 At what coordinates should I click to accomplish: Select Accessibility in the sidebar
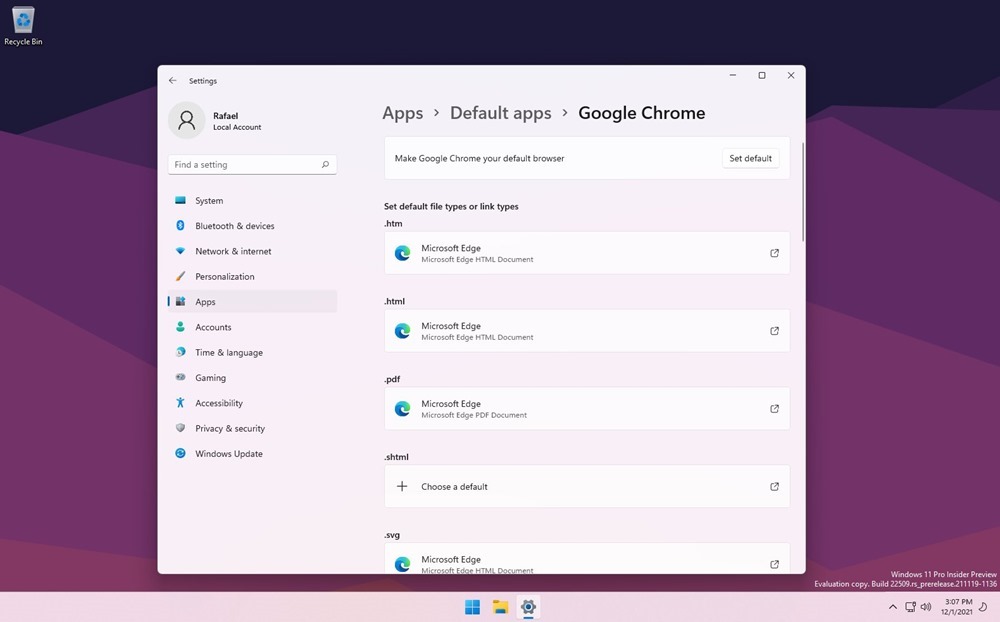(x=253, y=403)
